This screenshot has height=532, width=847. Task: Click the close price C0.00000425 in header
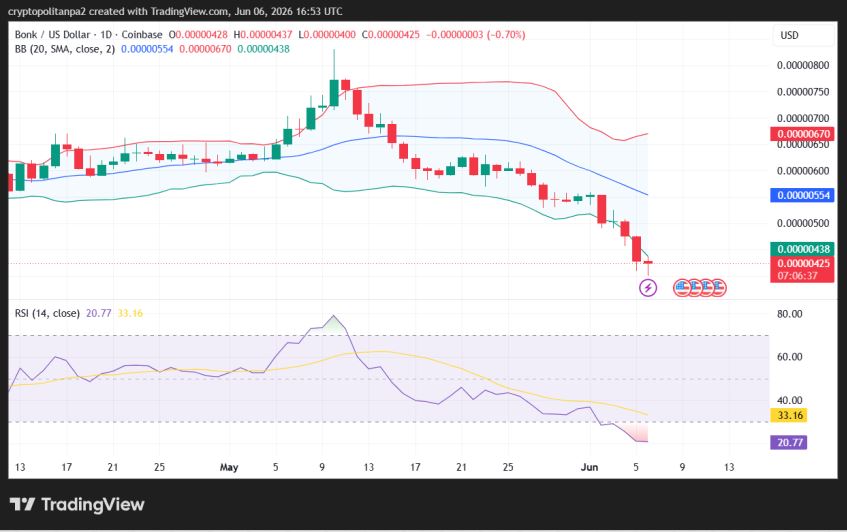391,35
